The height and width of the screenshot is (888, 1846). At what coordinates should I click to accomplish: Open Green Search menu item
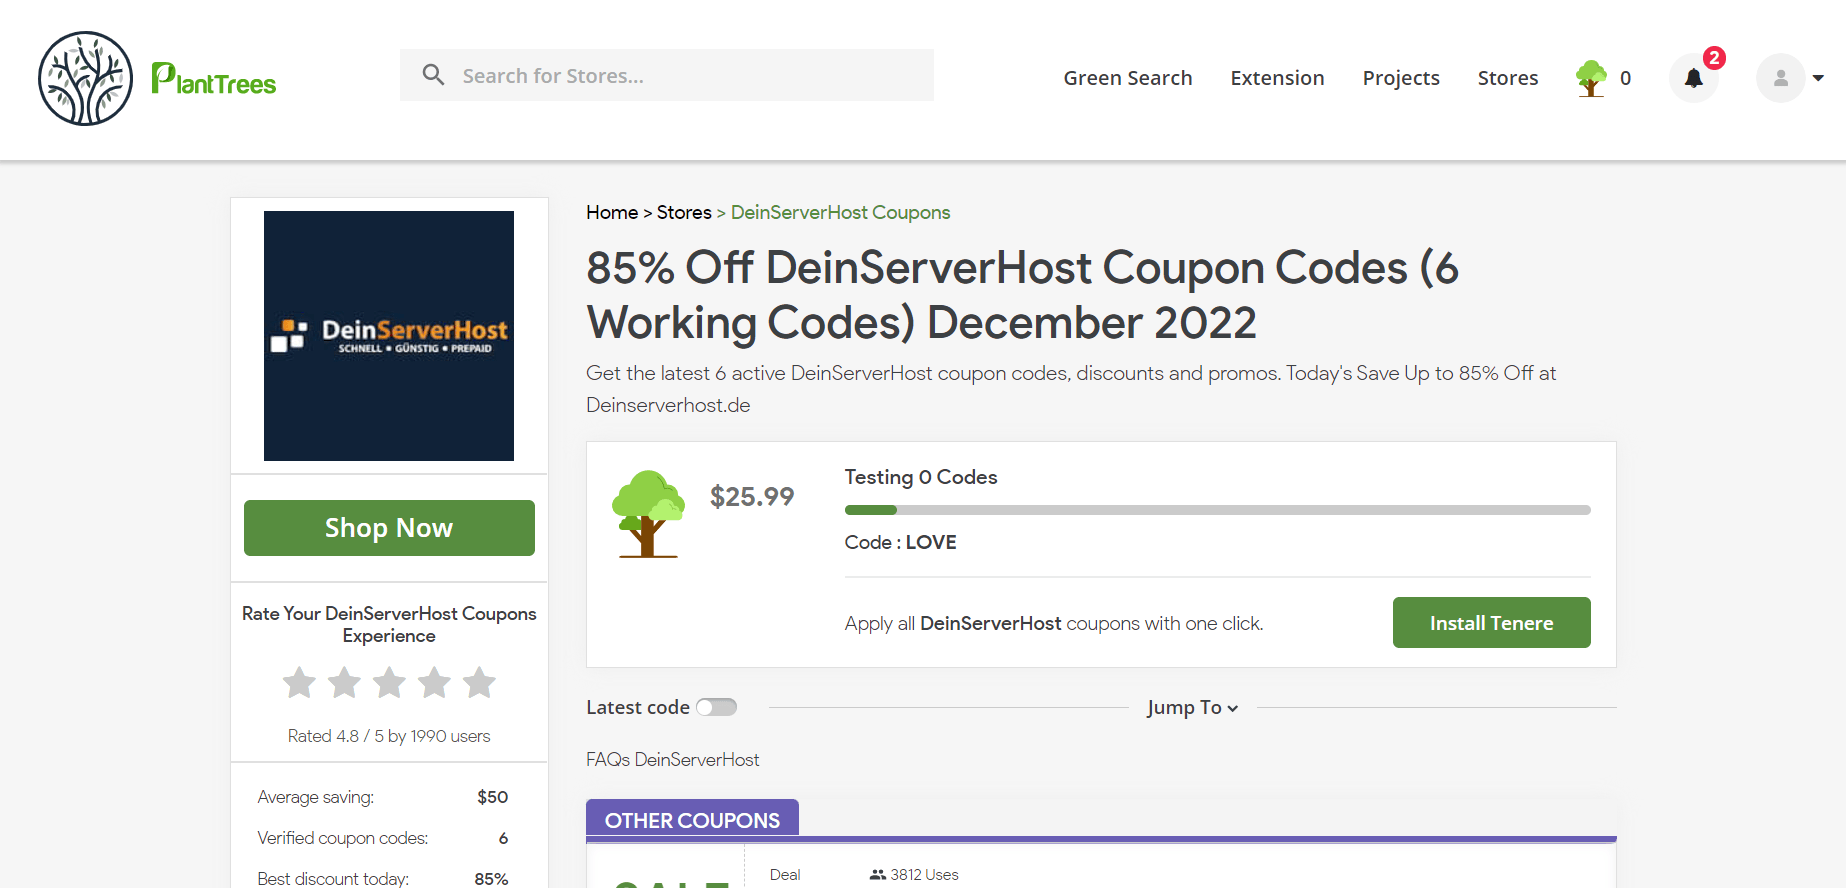click(x=1128, y=78)
